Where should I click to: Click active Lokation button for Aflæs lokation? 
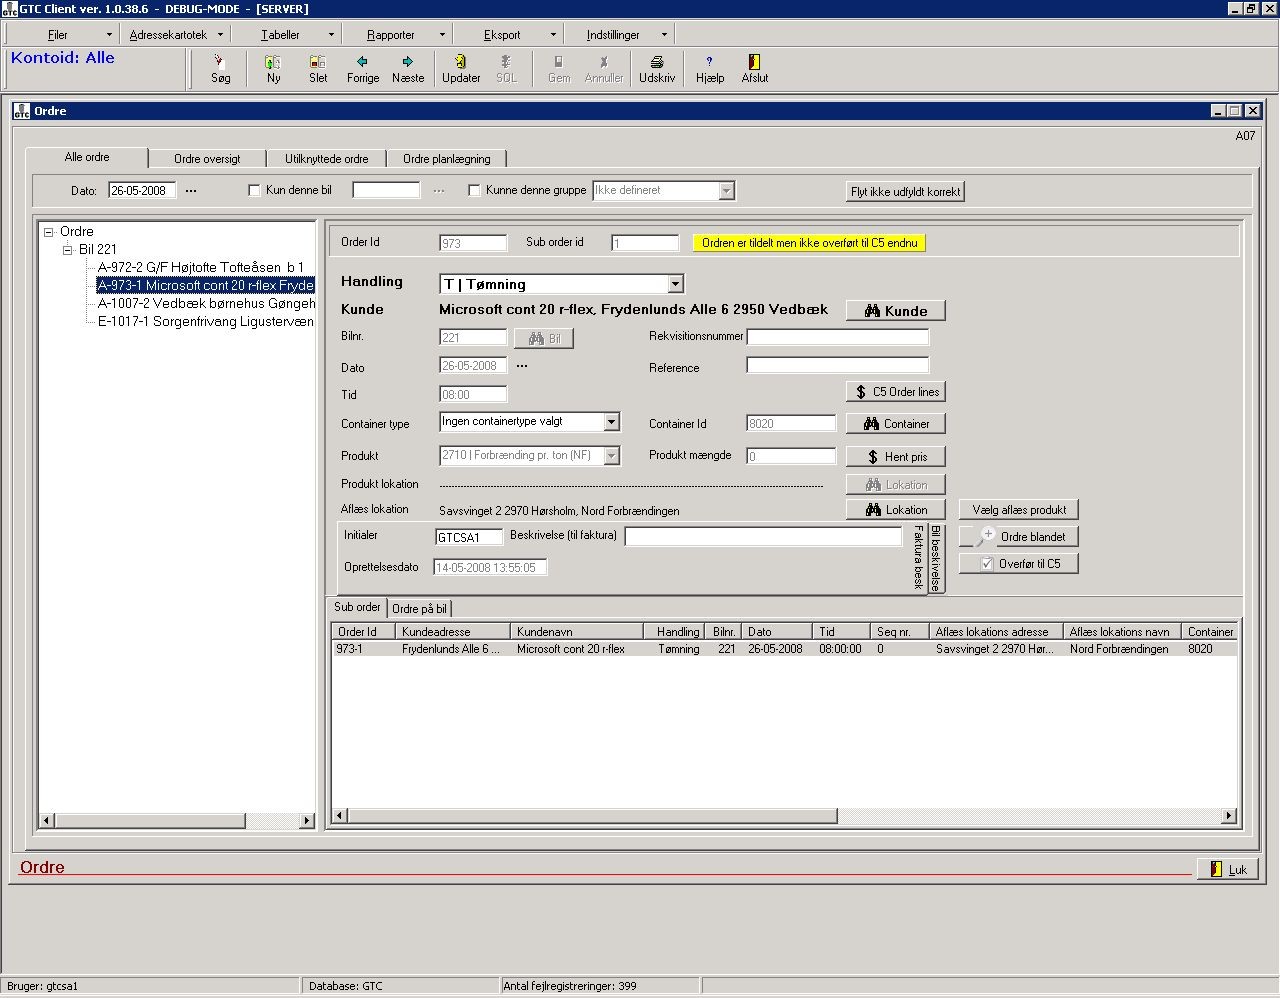[895, 510]
